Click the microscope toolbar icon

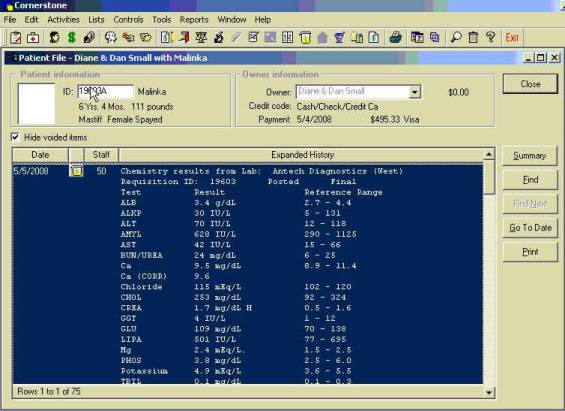219,37
